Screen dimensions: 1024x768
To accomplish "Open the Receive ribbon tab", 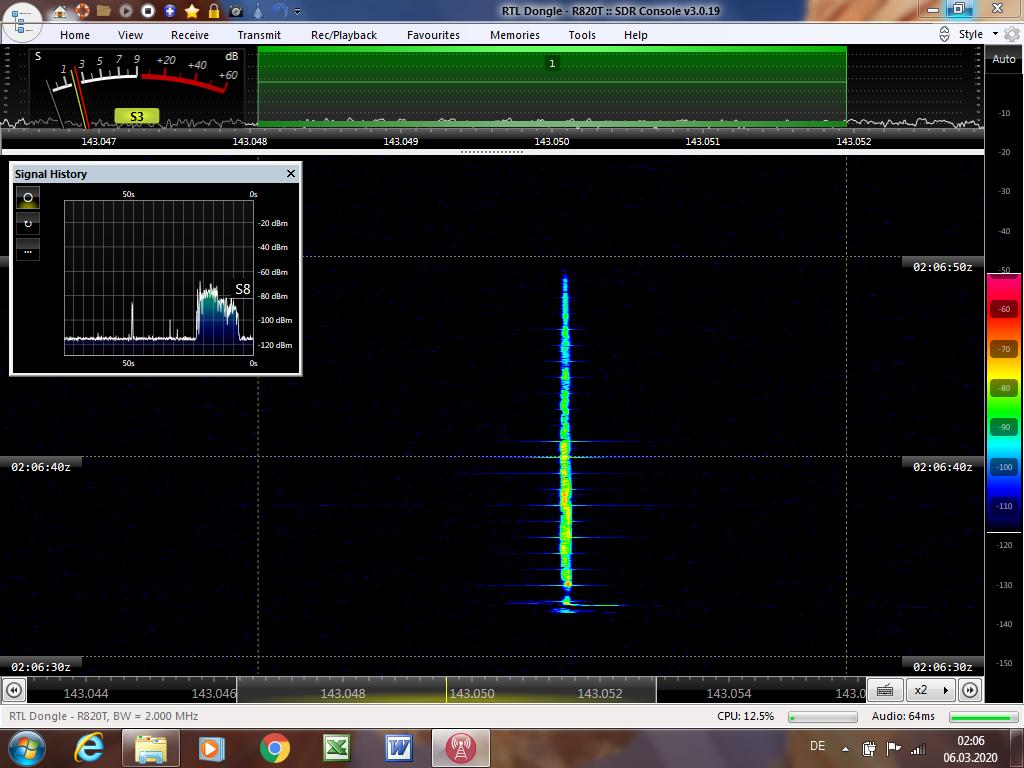I will tap(190, 35).
